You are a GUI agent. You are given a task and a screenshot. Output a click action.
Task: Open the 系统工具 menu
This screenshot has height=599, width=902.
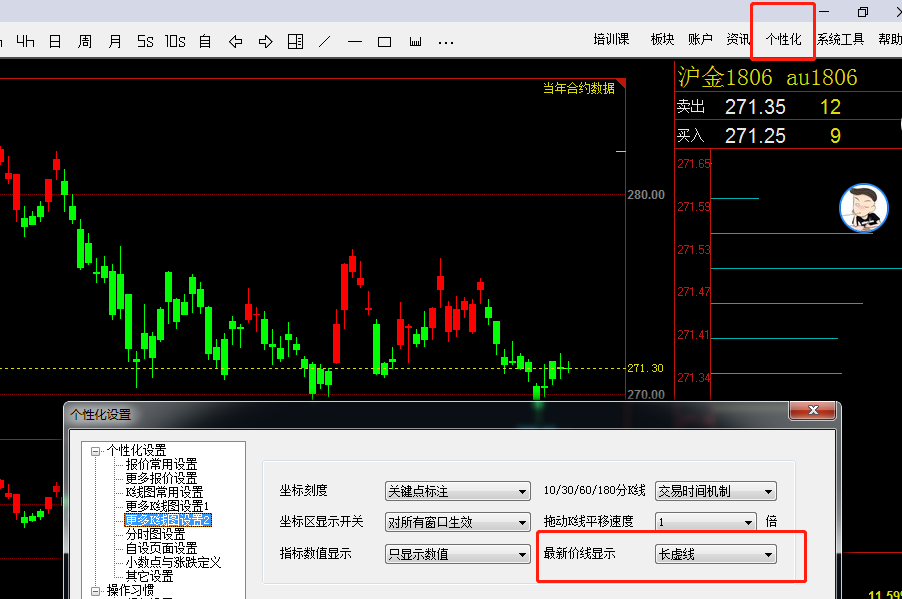pyautogui.click(x=840, y=39)
